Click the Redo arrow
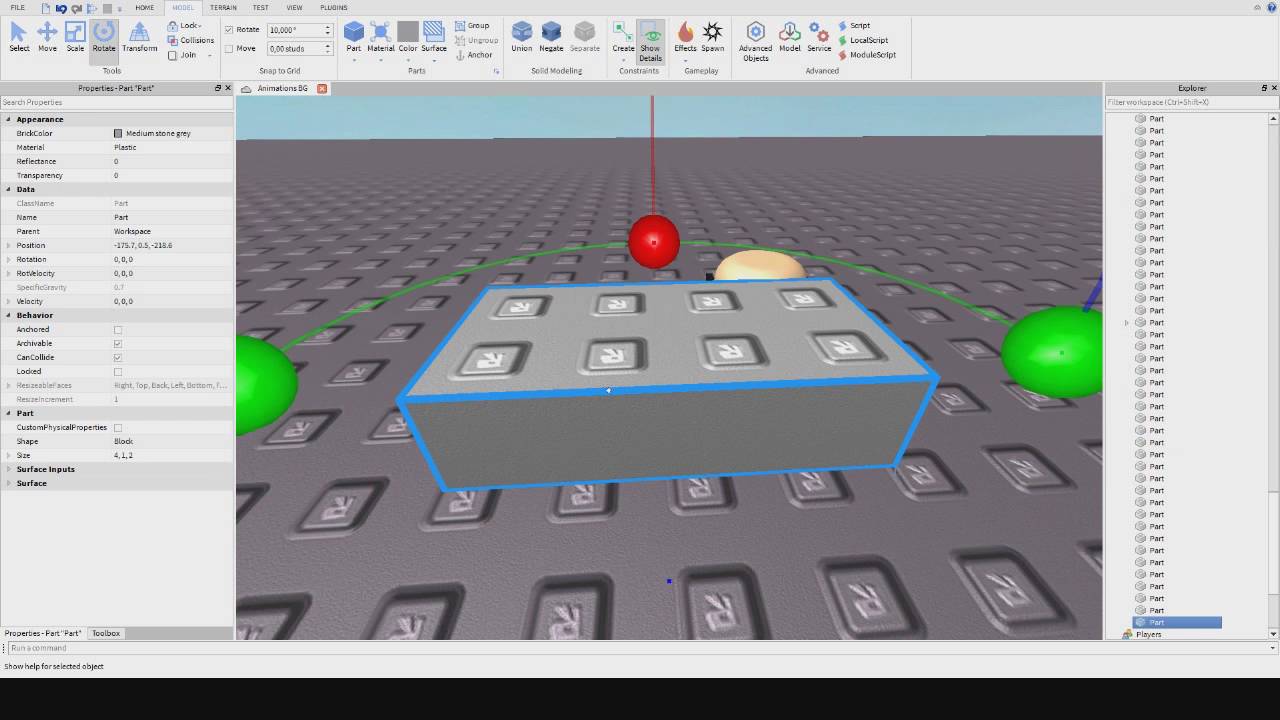1280x720 pixels. point(77,8)
